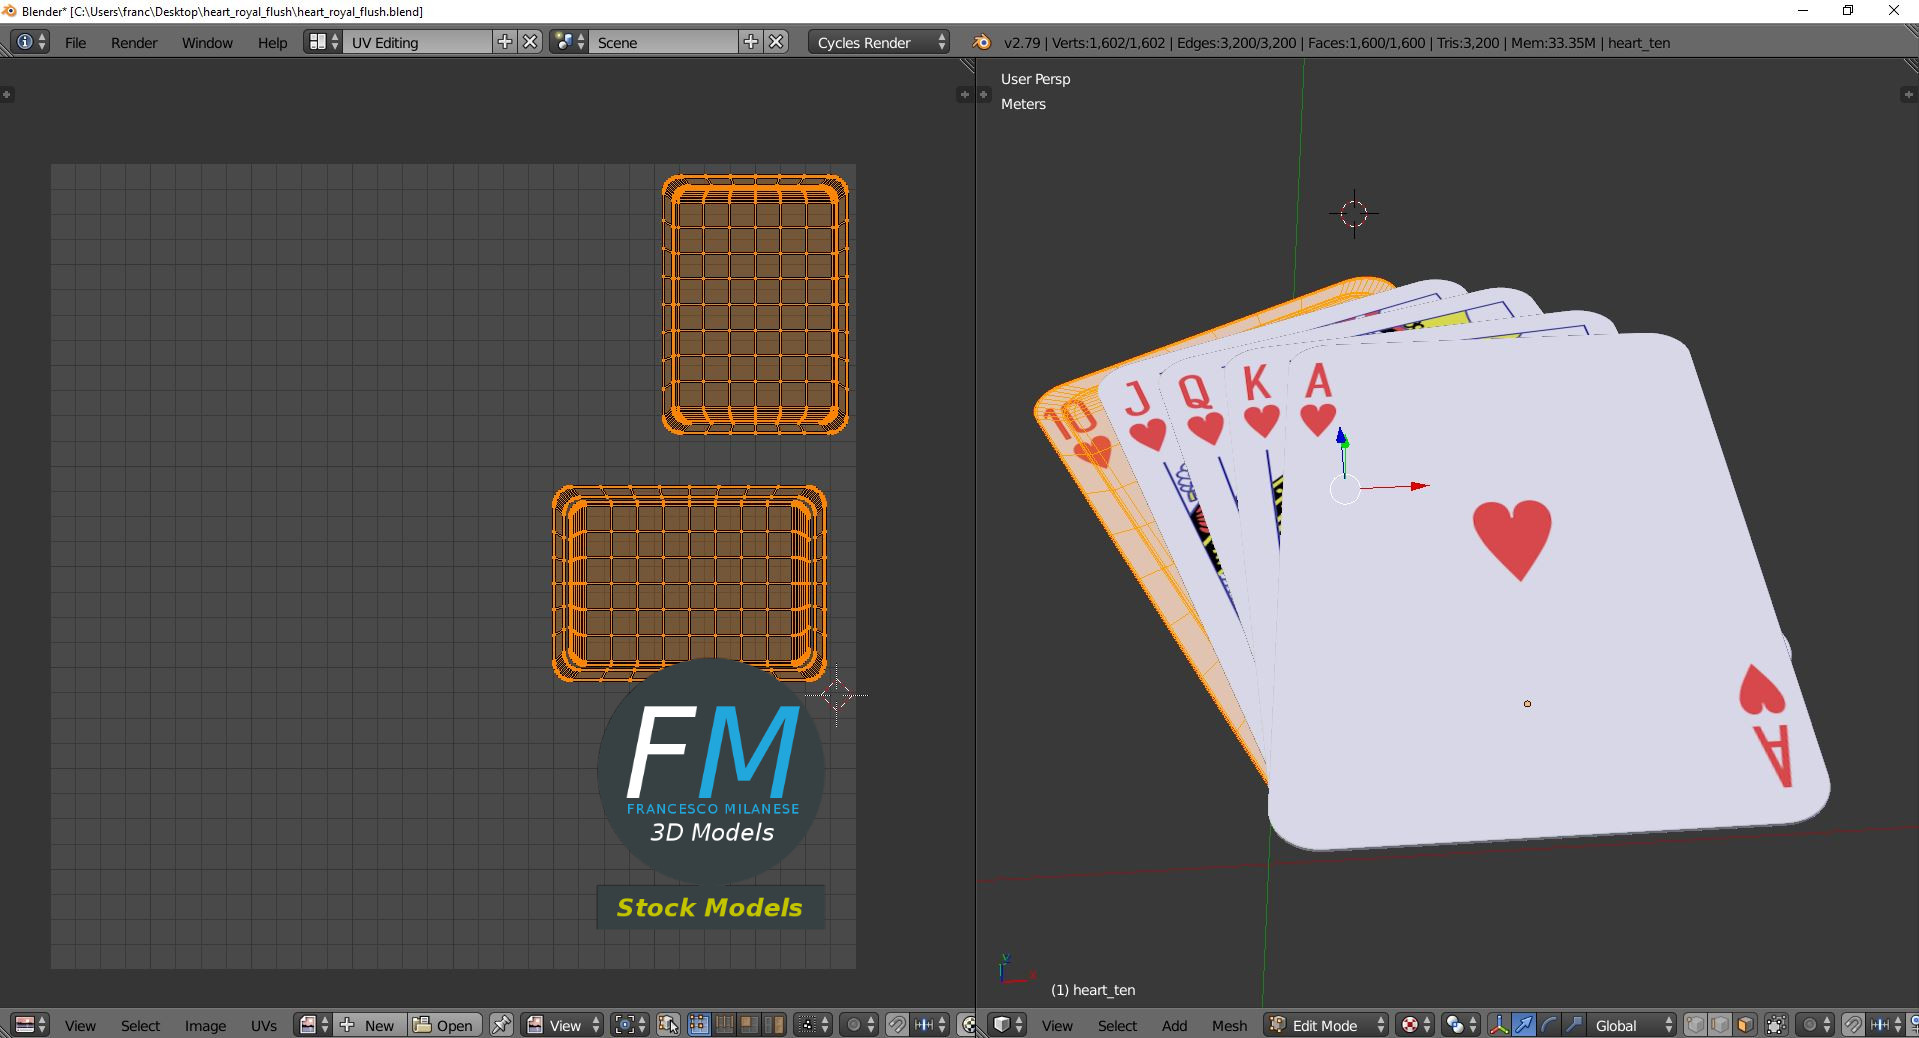
Task: Toggle snapping in the UV editor
Action: (x=897, y=1025)
